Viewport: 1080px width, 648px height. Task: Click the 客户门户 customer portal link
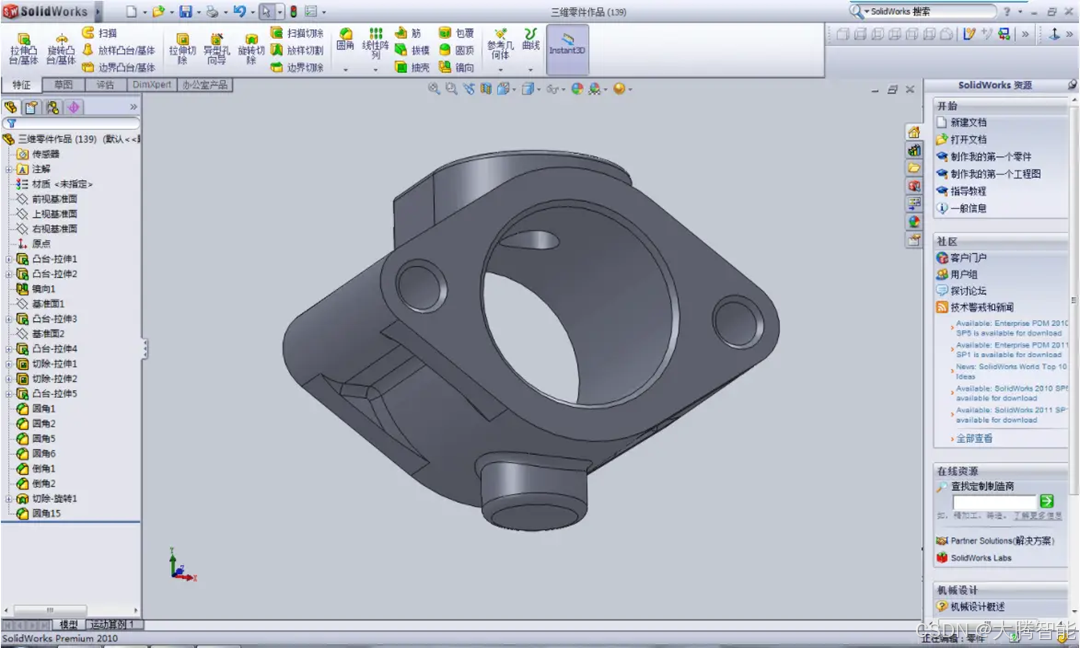(x=968, y=258)
